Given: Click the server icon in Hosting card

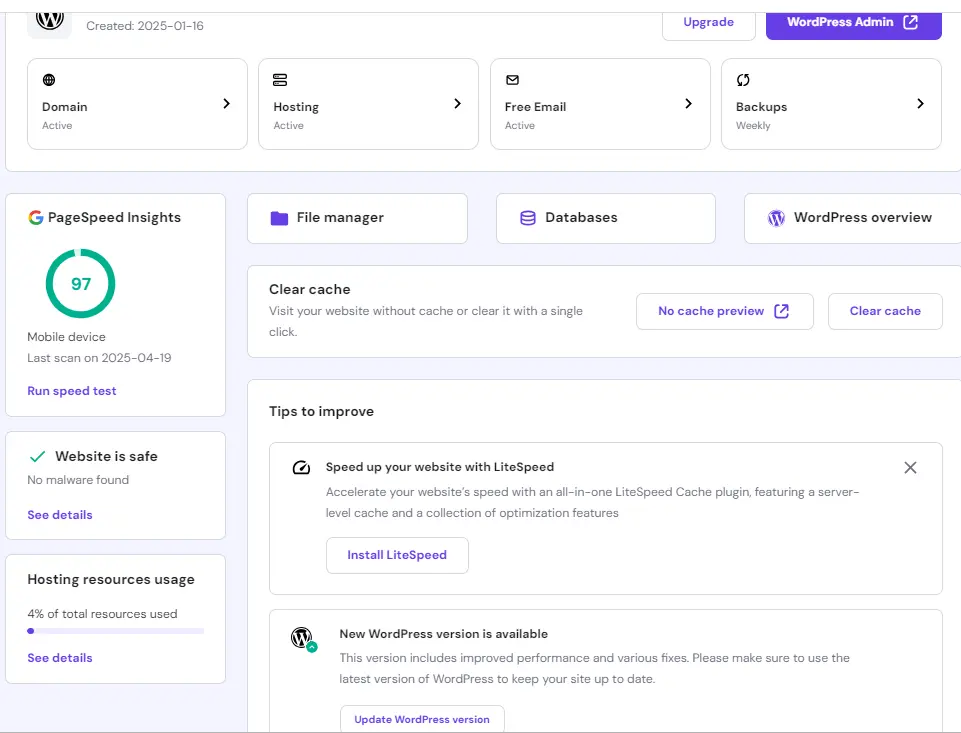Looking at the screenshot, I should [280, 80].
